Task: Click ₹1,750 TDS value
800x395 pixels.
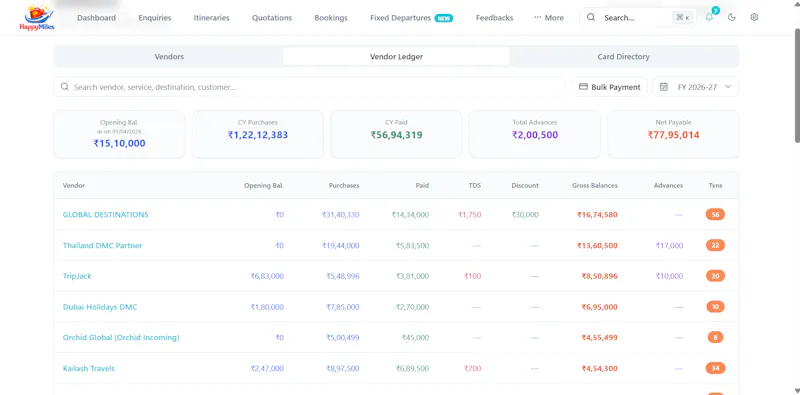Action: pos(469,215)
